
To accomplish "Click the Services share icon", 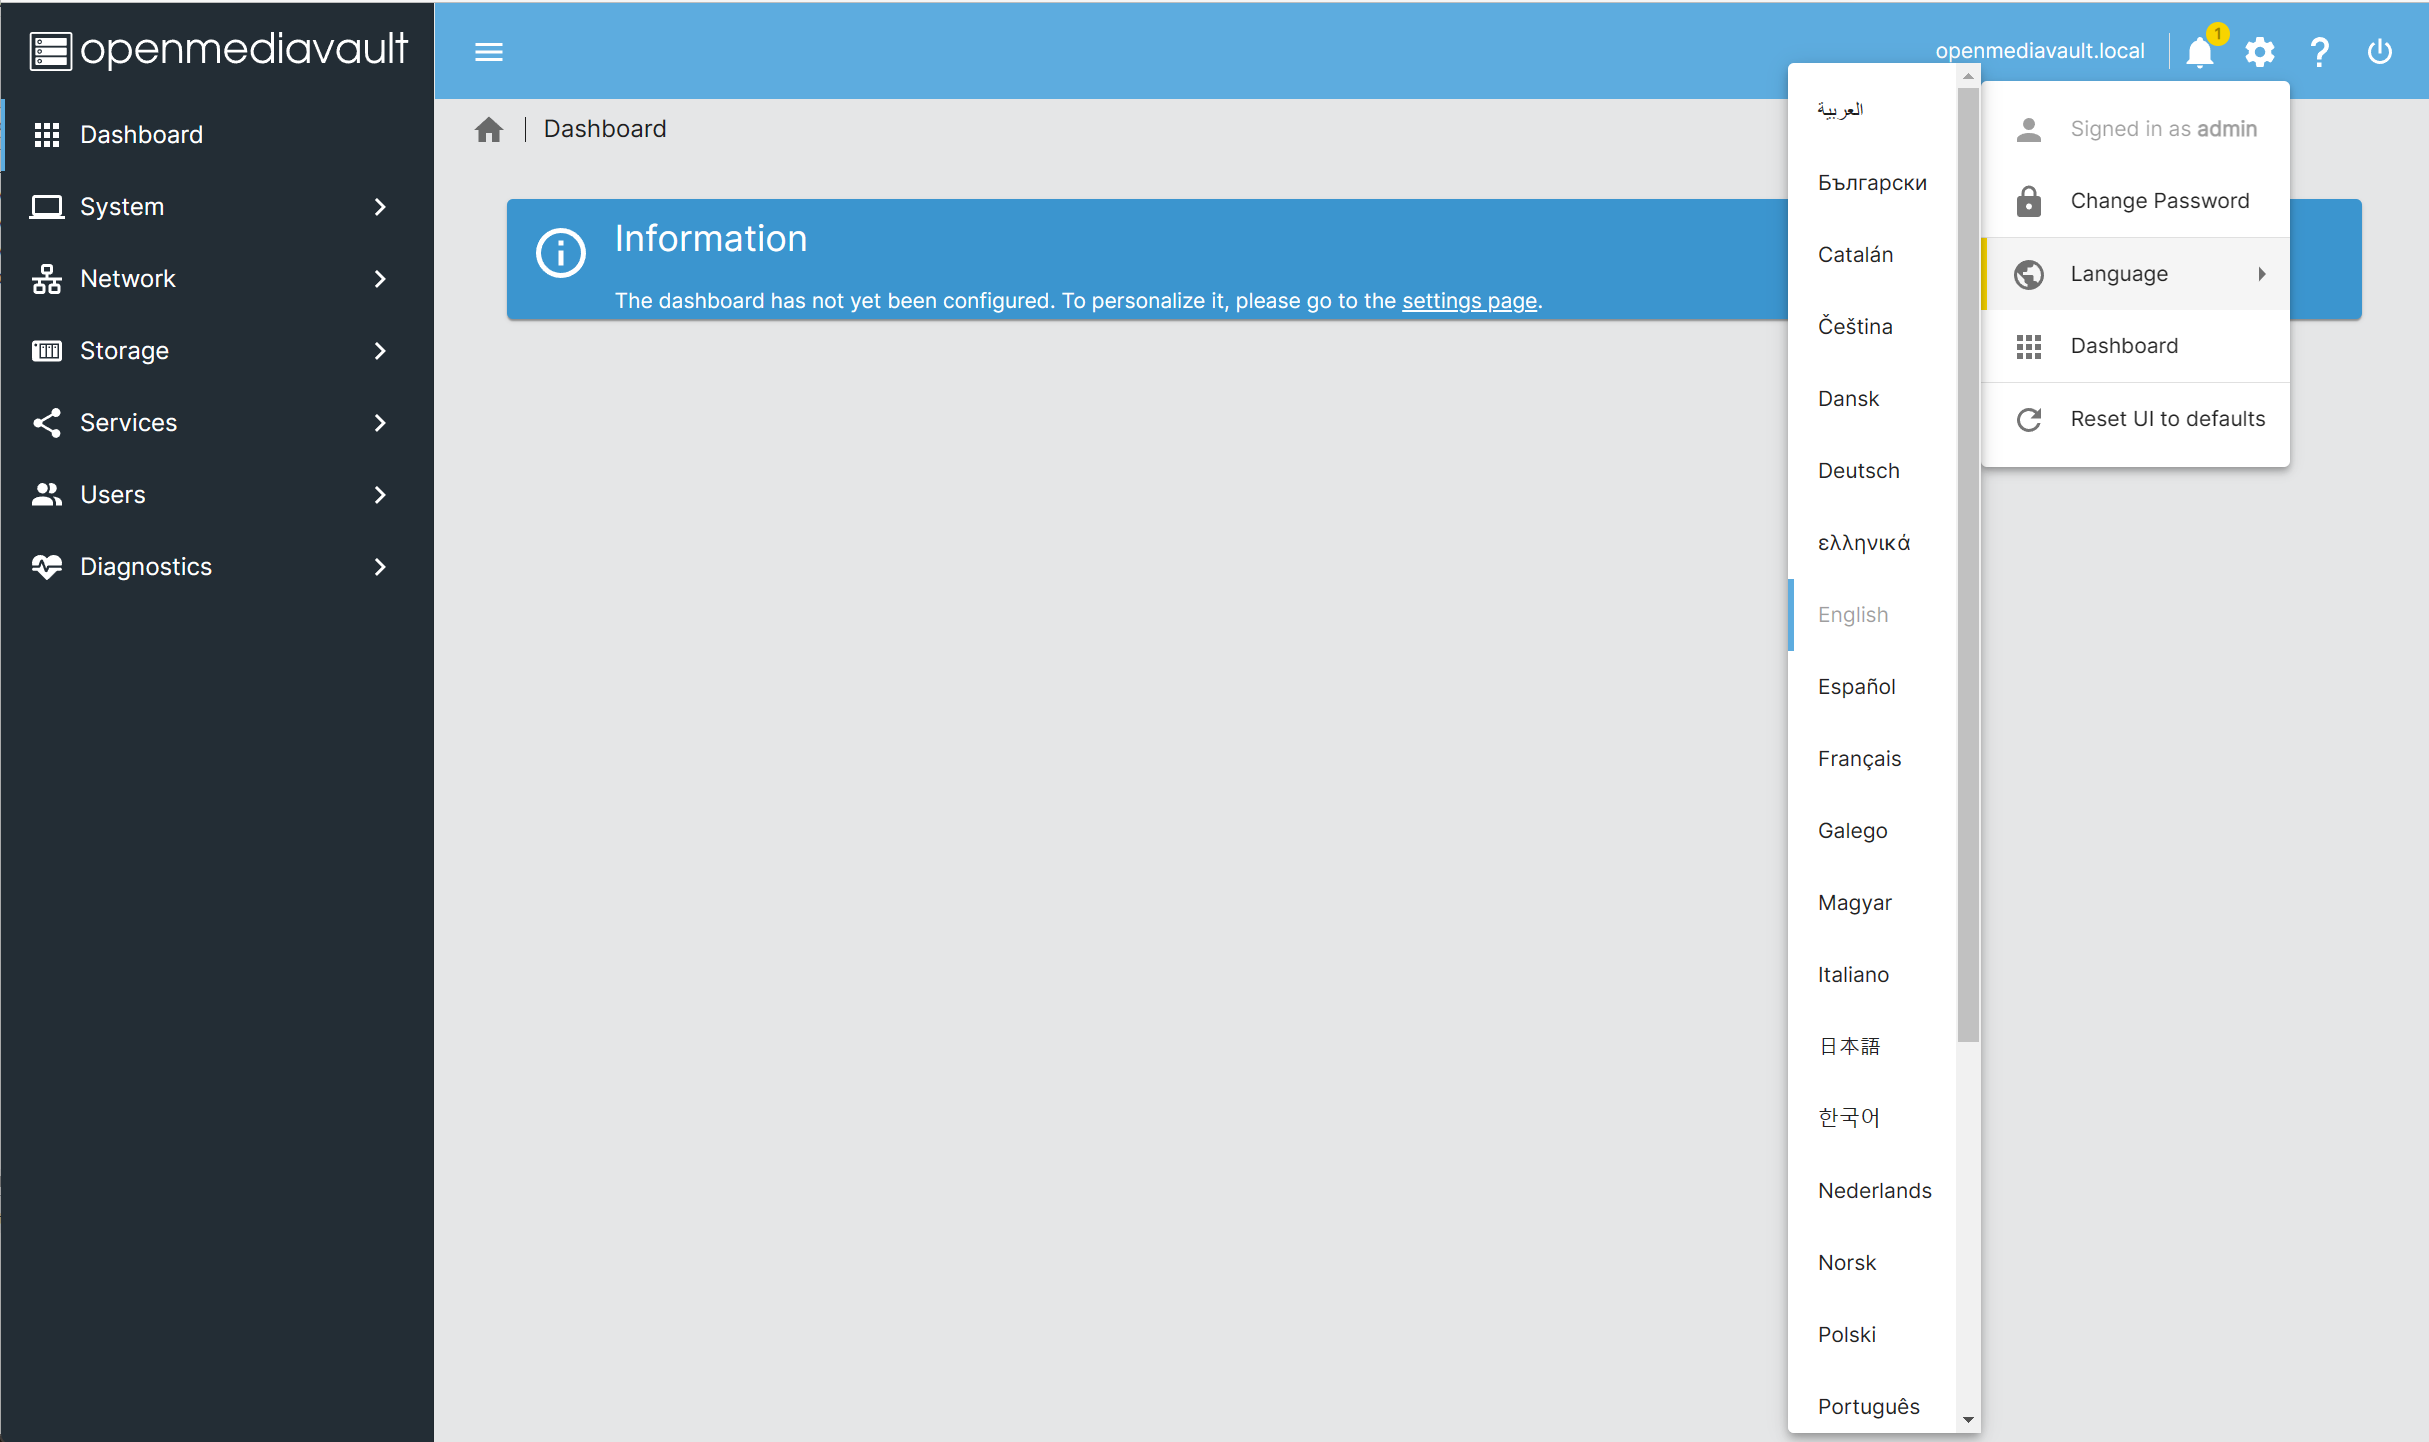I will pyautogui.click(x=47, y=422).
